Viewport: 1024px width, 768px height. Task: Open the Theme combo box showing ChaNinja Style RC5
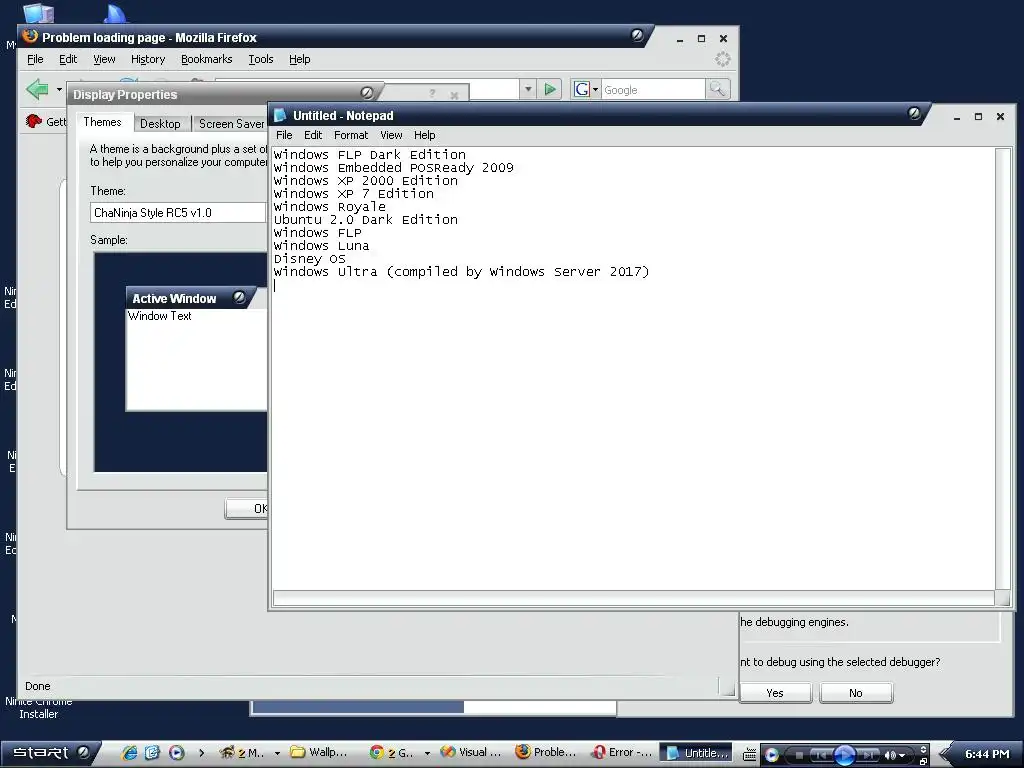click(x=178, y=212)
